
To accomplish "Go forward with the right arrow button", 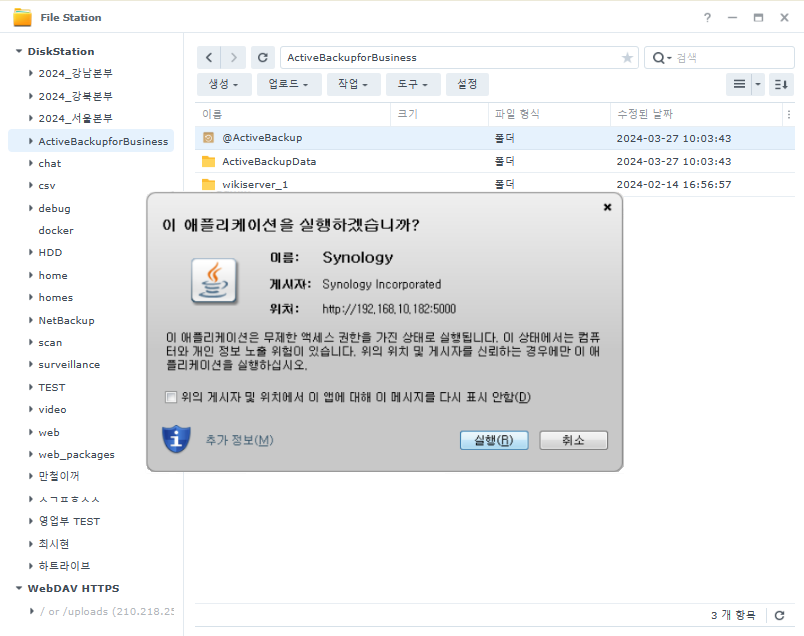I will point(234,57).
